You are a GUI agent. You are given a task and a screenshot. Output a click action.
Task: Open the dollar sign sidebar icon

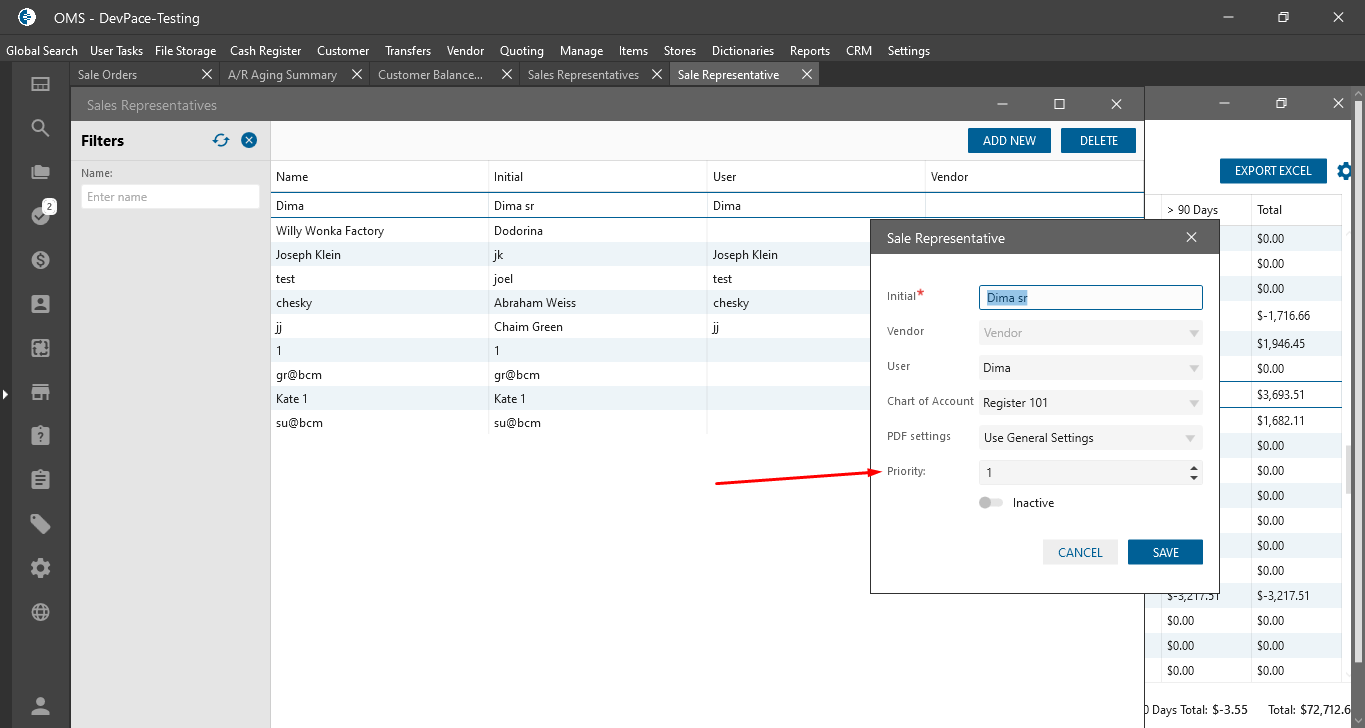coord(40,260)
